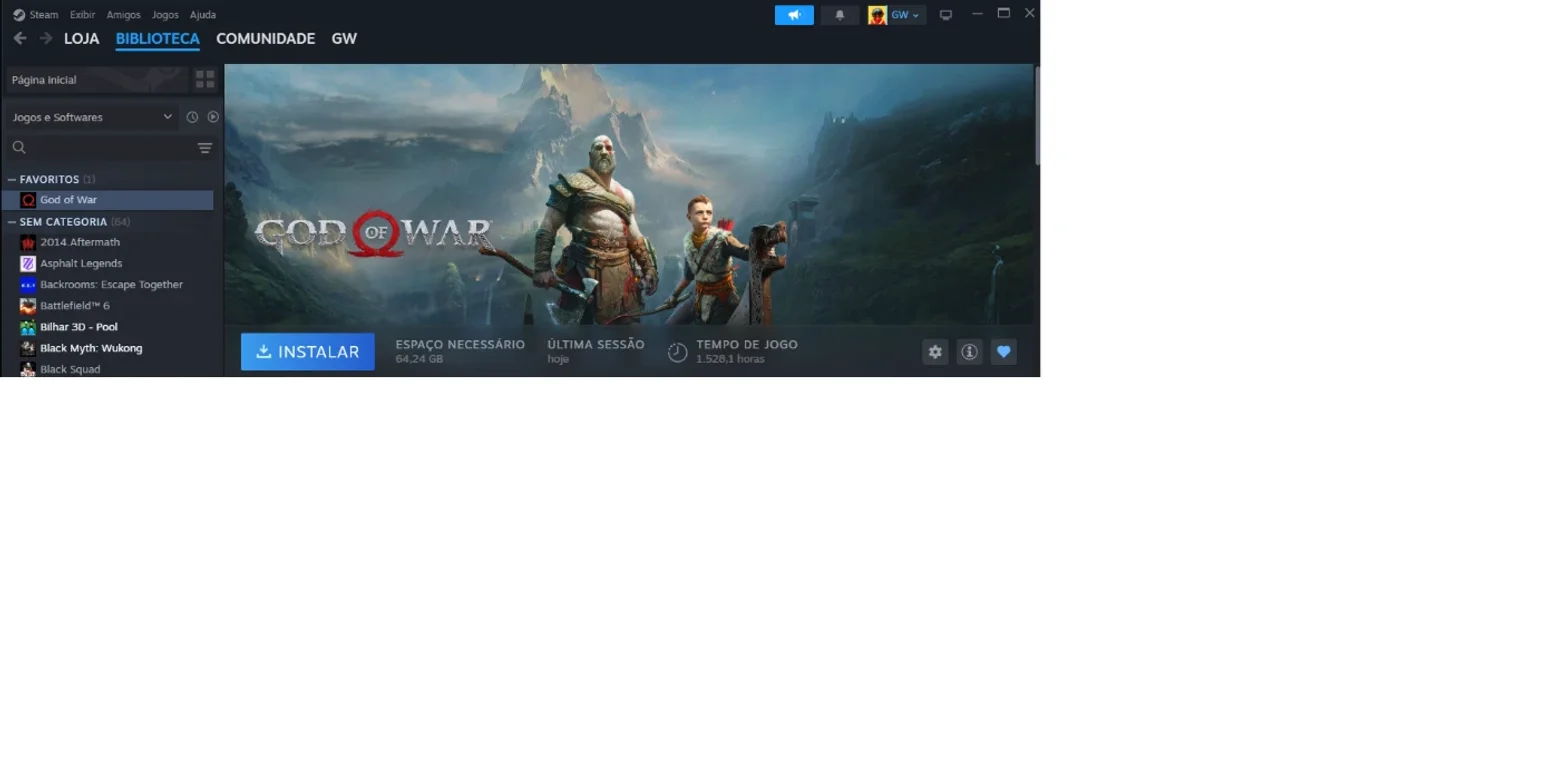
Task: Open notifications with the bell icon
Action: 840,15
